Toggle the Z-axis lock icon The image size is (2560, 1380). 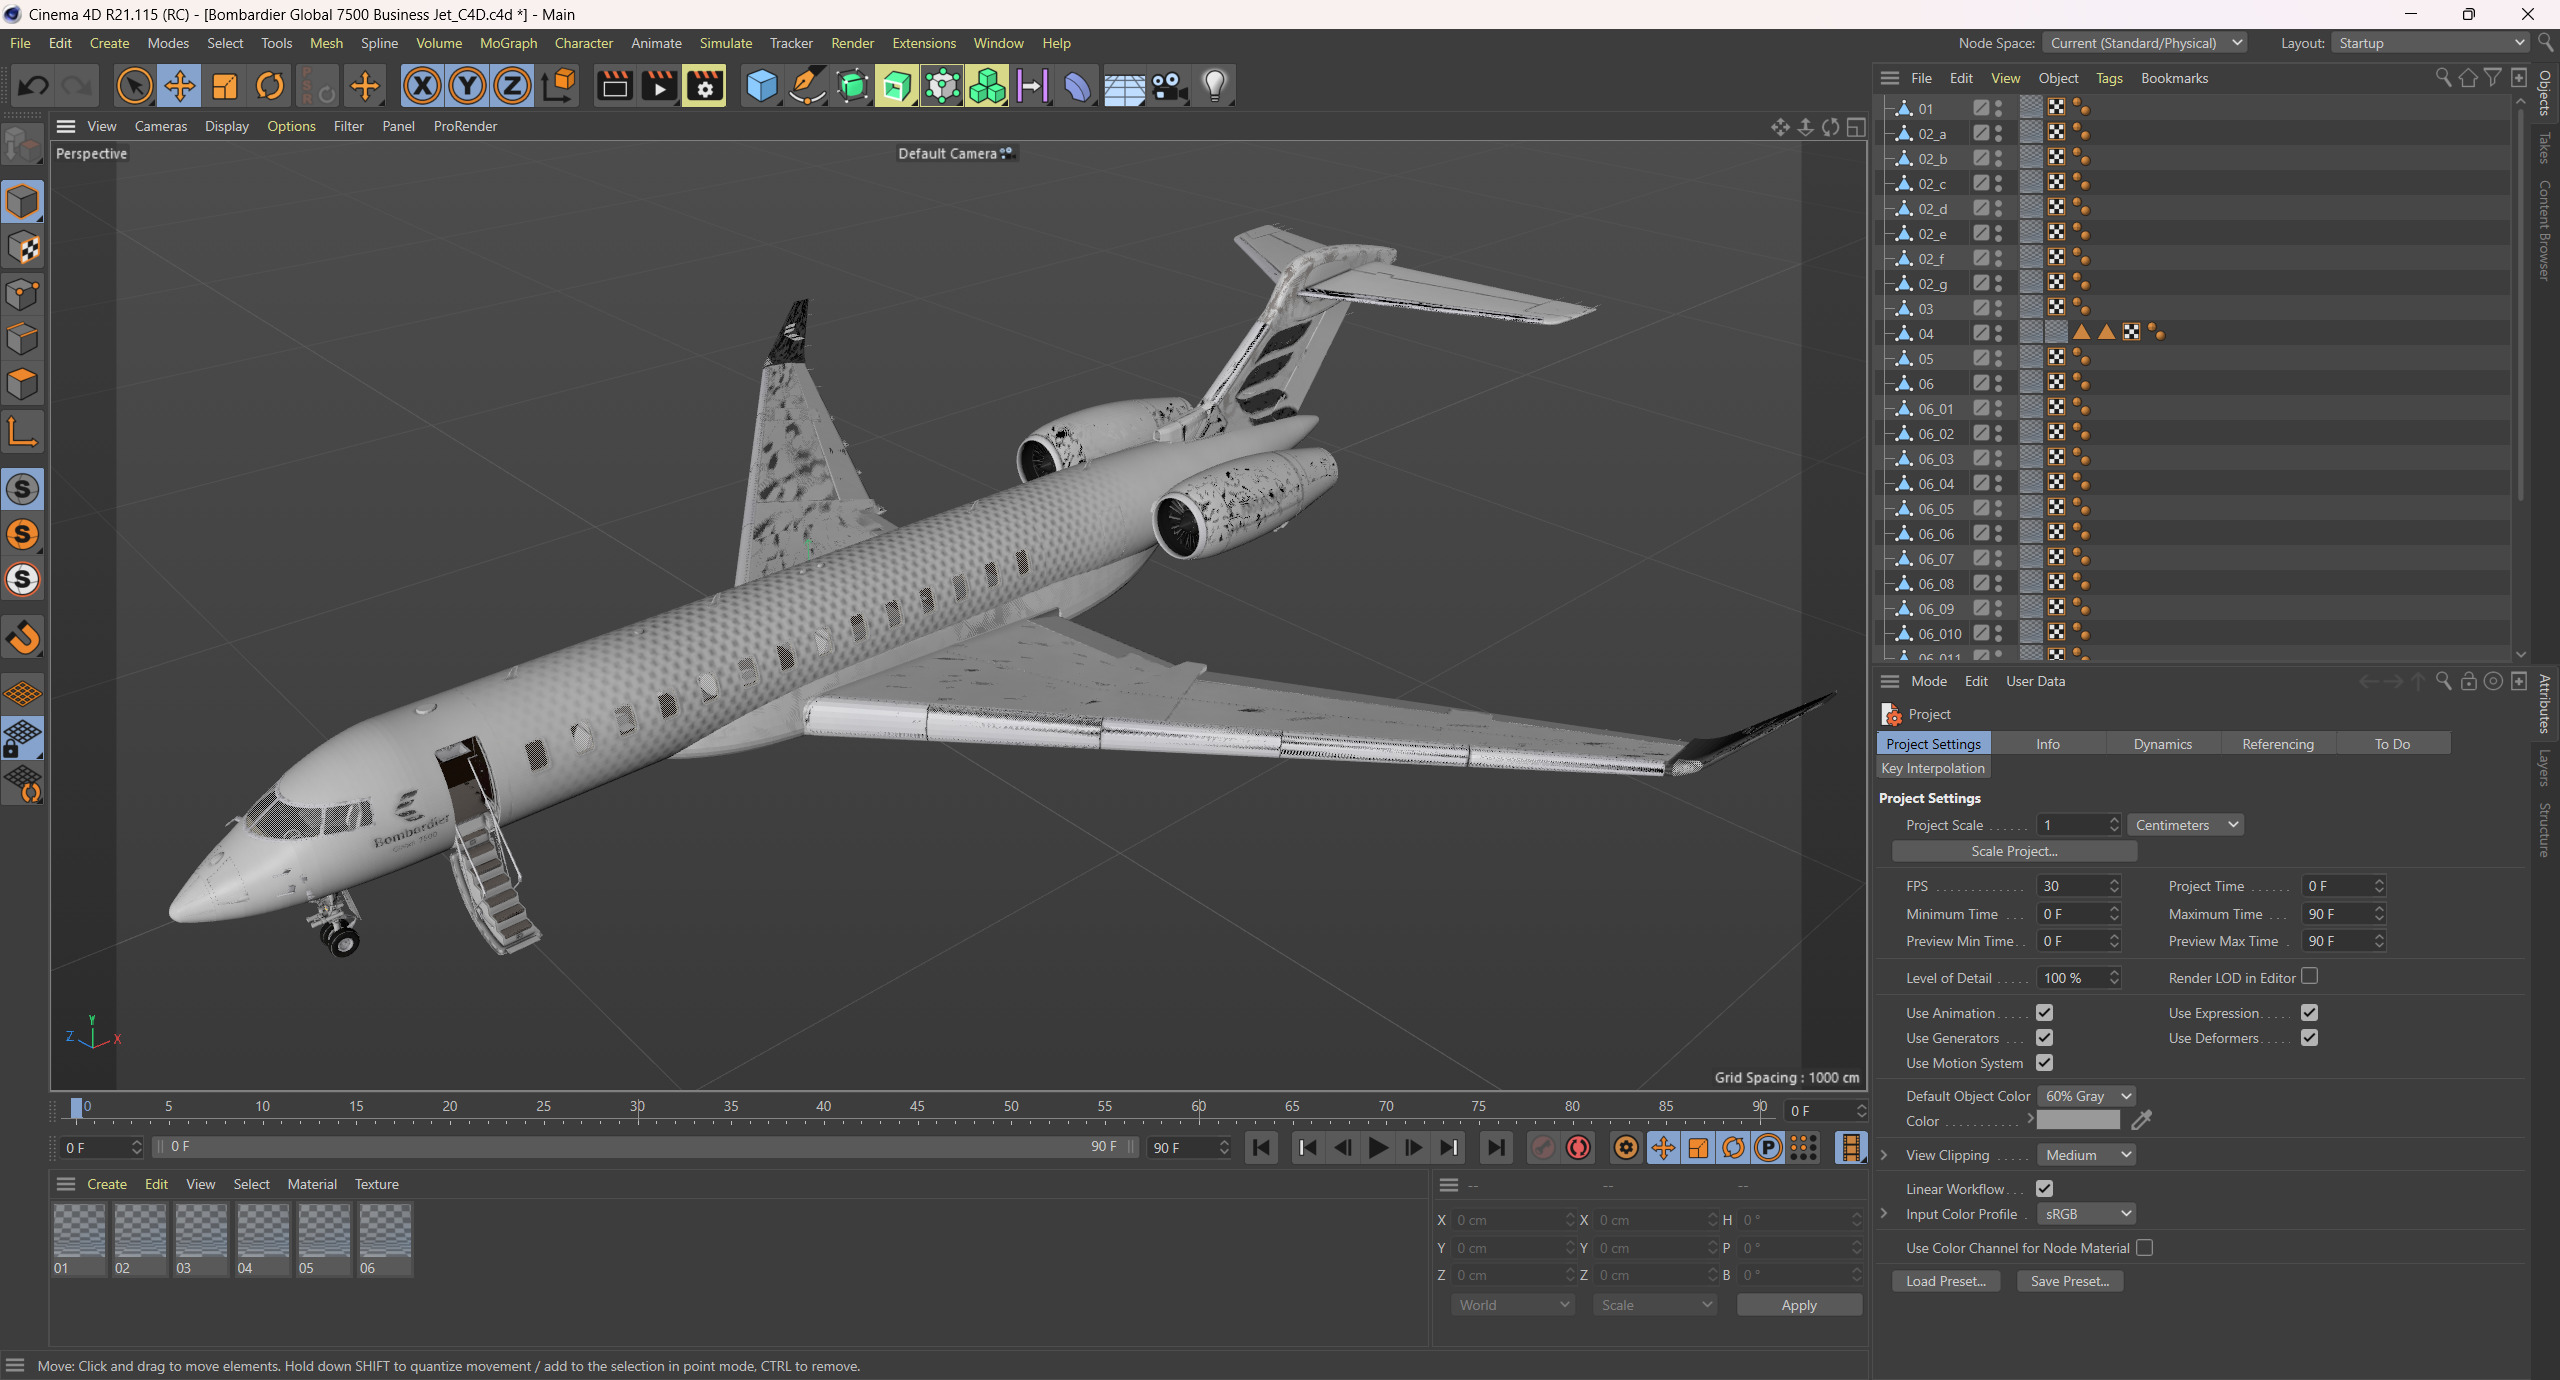tap(512, 86)
